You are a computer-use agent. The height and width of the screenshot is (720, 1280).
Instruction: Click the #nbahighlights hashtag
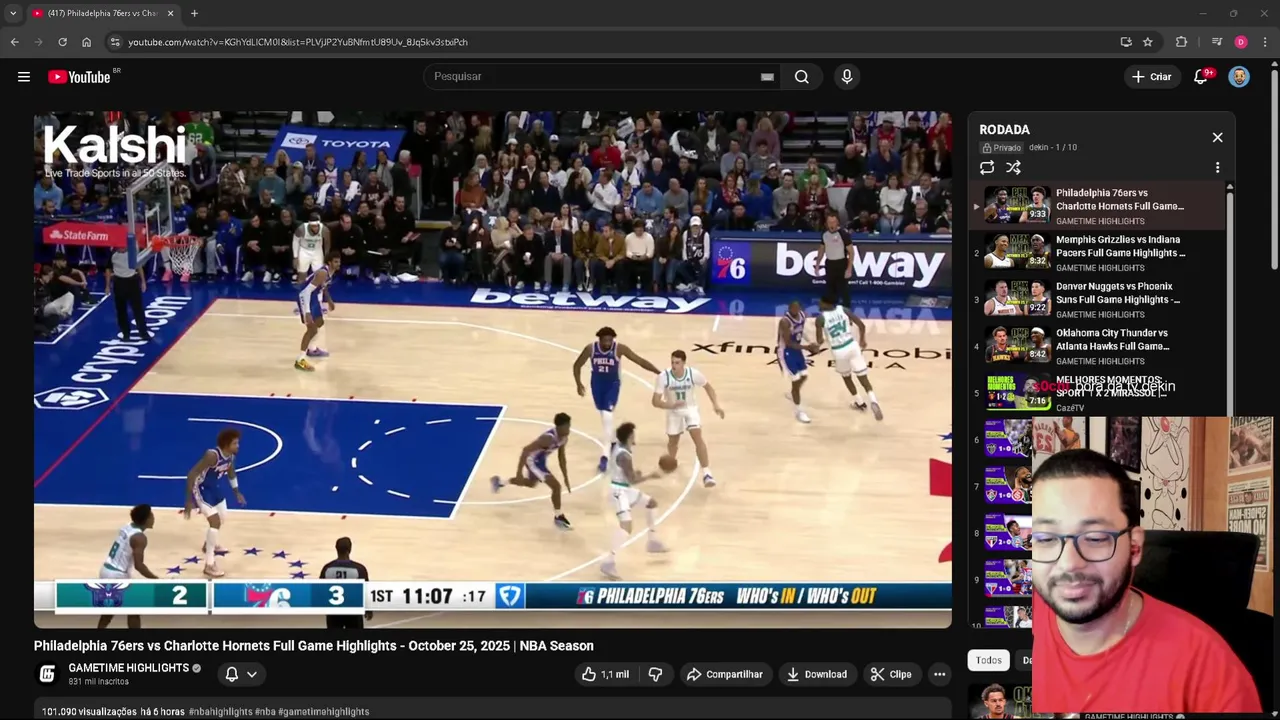tap(220, 712)
